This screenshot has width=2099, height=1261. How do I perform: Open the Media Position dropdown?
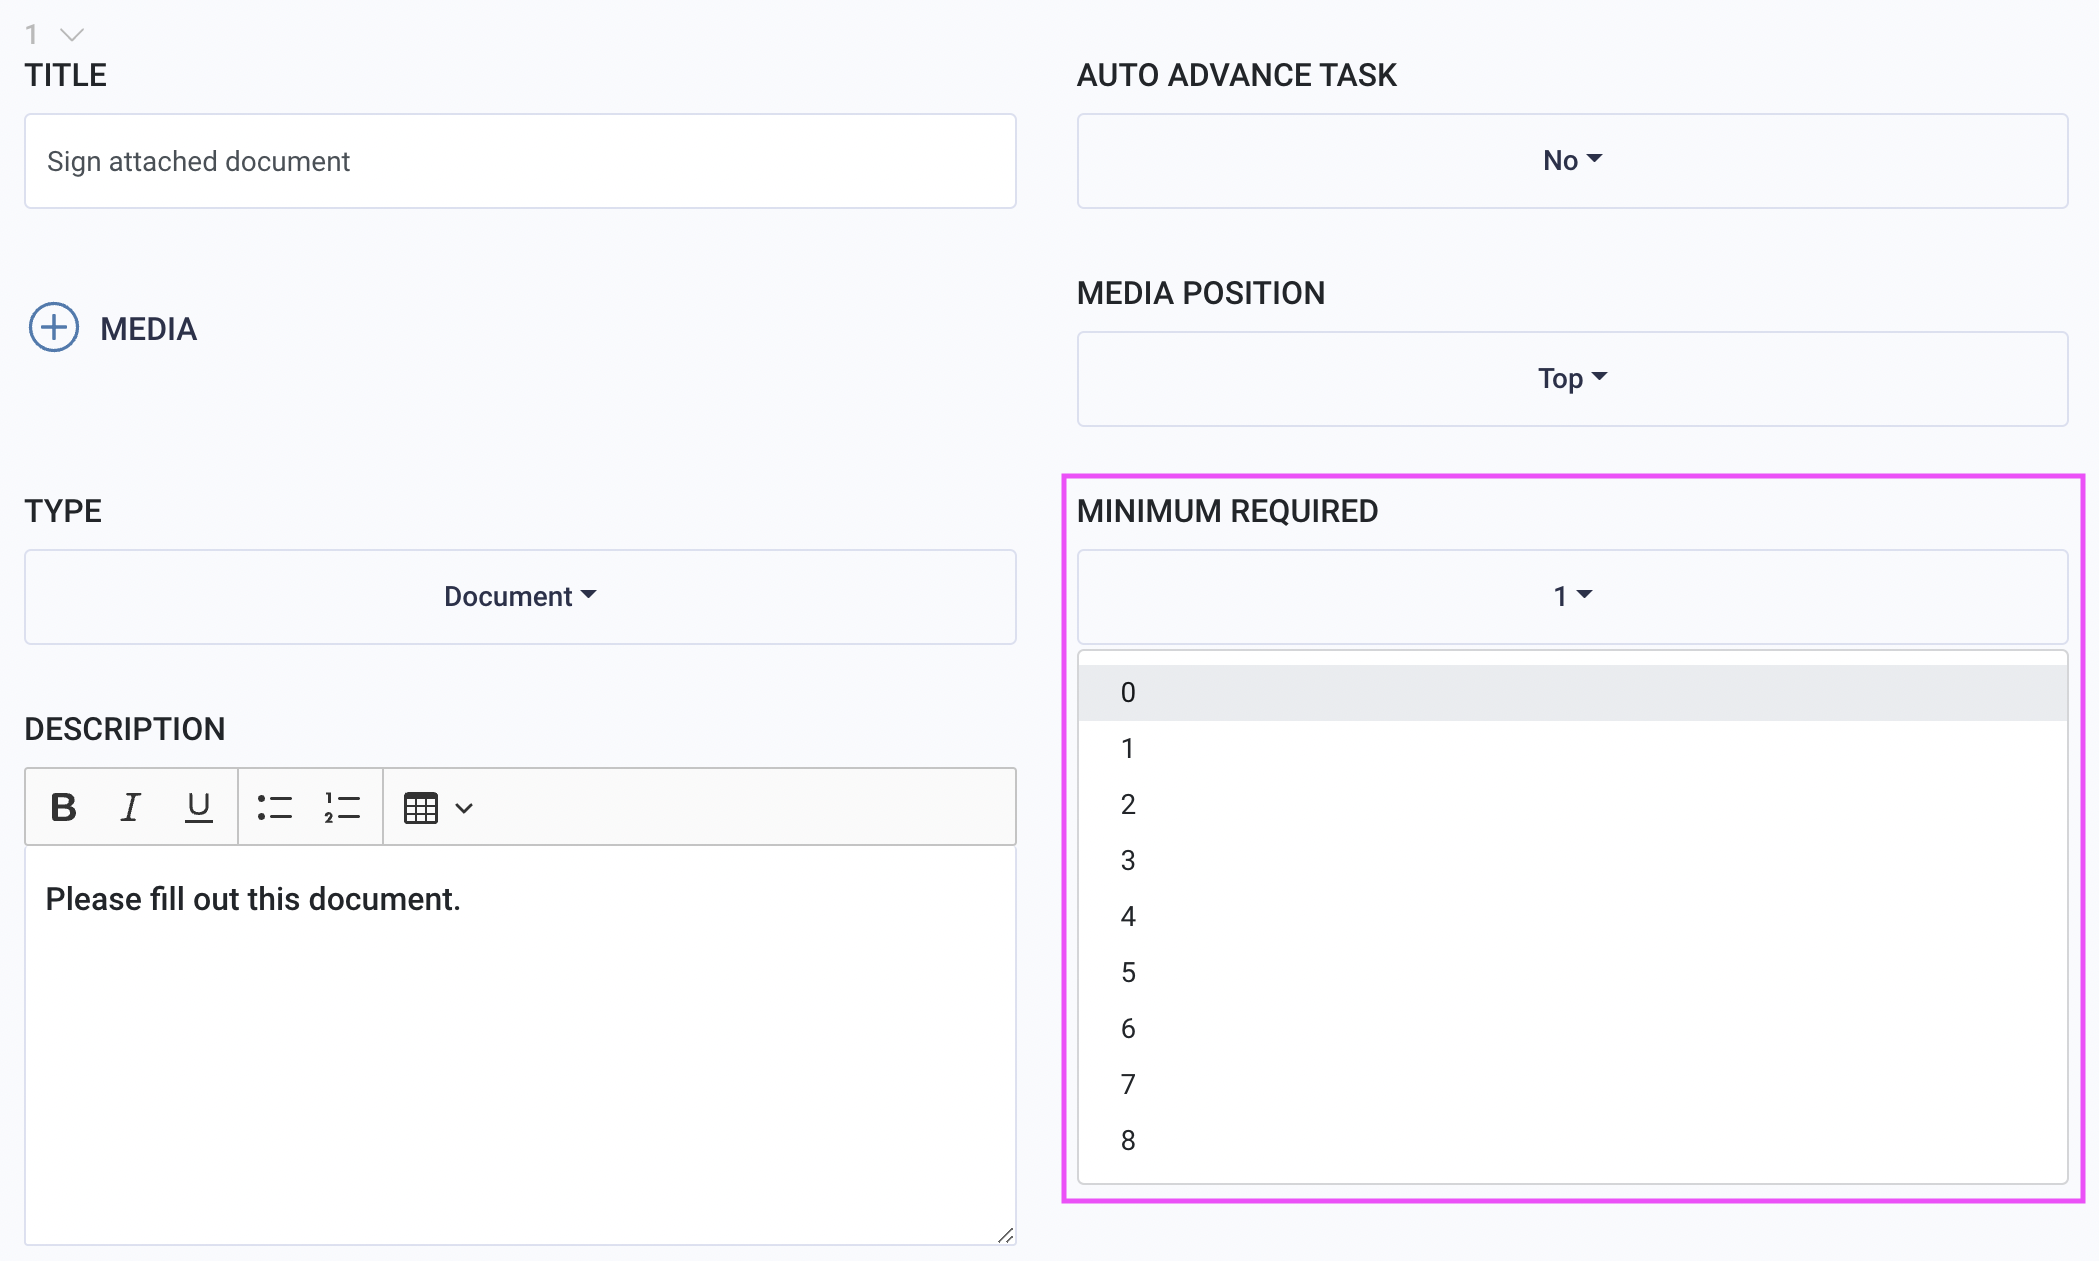1572,379
